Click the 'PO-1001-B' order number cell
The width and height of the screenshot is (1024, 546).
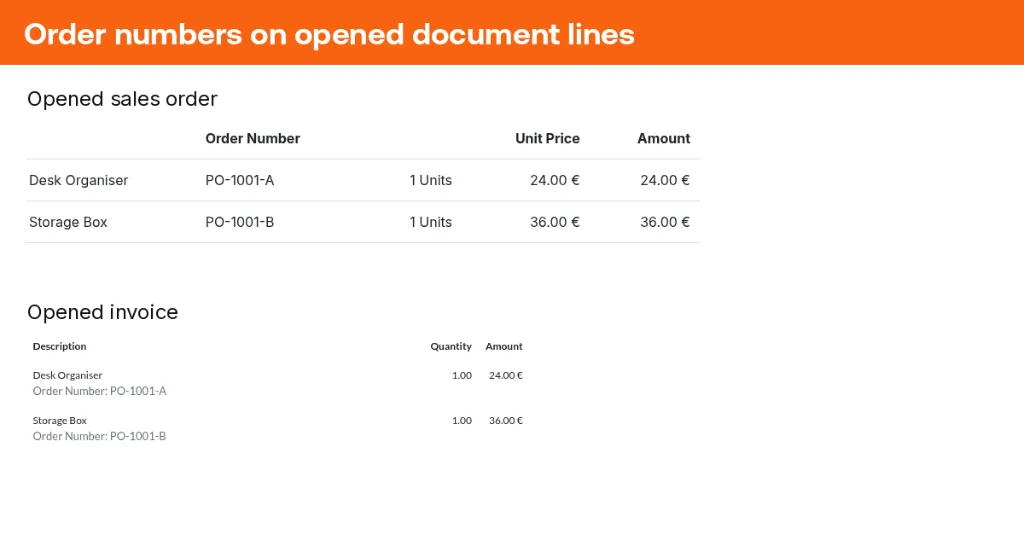pos(240,222)
